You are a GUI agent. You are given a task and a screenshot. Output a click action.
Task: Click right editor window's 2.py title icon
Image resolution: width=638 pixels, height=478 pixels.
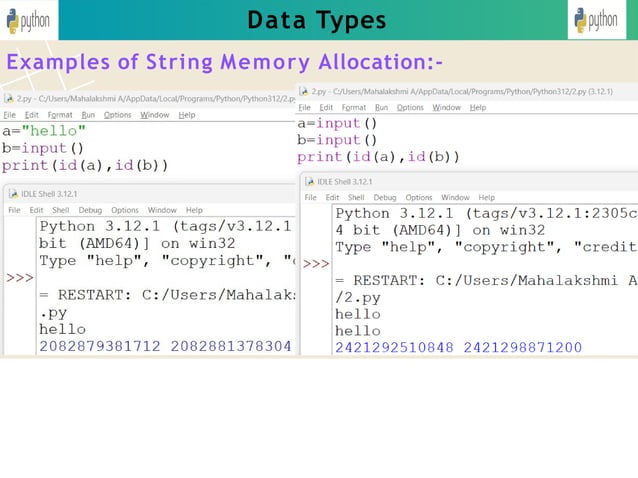click(x=304, y=91)
